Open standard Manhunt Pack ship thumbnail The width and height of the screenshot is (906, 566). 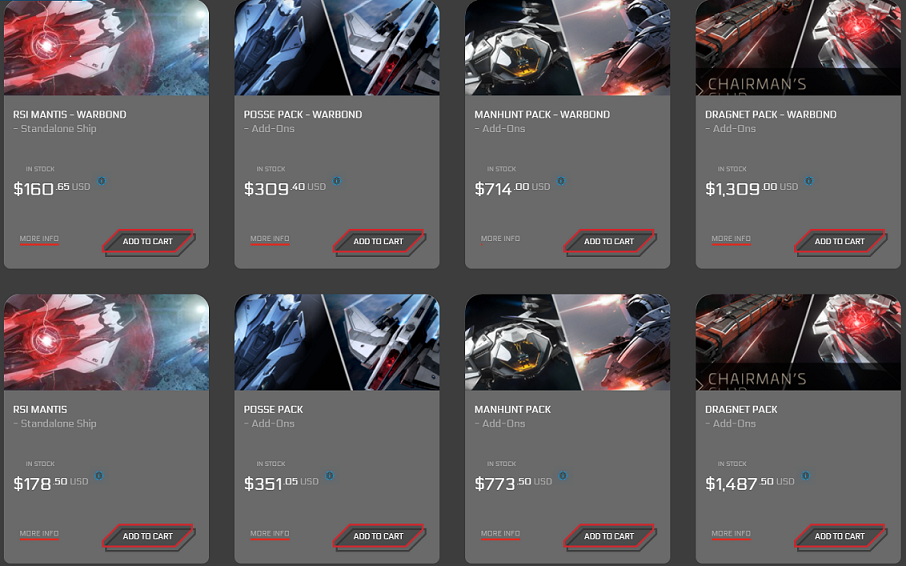[x=567, y=342]
